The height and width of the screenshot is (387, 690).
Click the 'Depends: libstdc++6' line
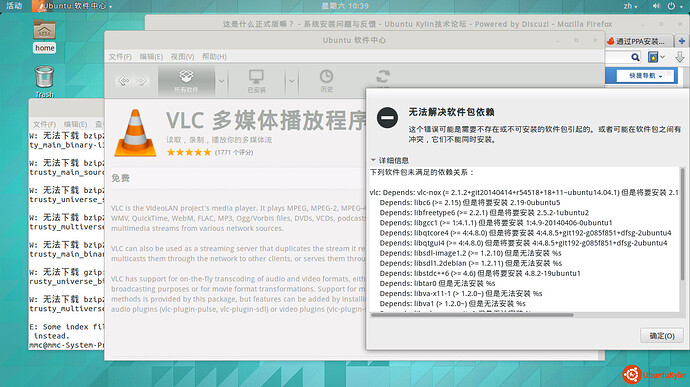pos(480,273)
